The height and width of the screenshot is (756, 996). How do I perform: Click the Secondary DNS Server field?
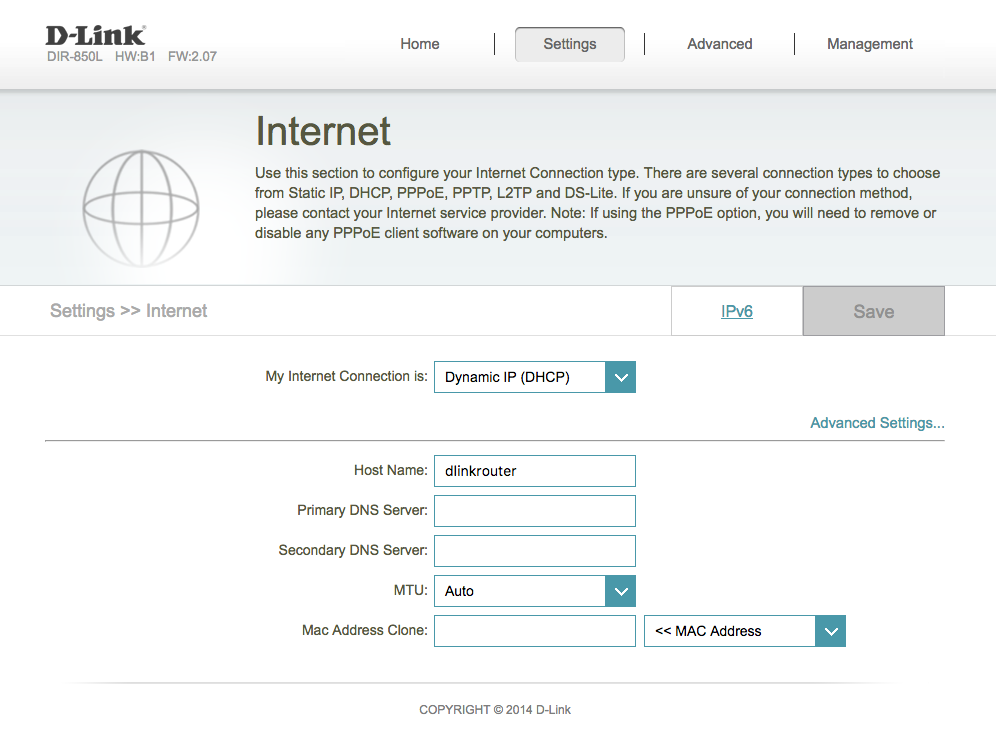click(535, 551)
